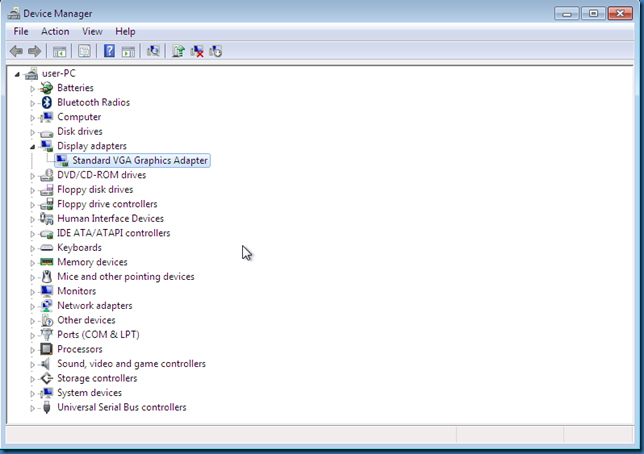Expand the Monitors node arrow

pyautogui.click(x=32, y=292)
